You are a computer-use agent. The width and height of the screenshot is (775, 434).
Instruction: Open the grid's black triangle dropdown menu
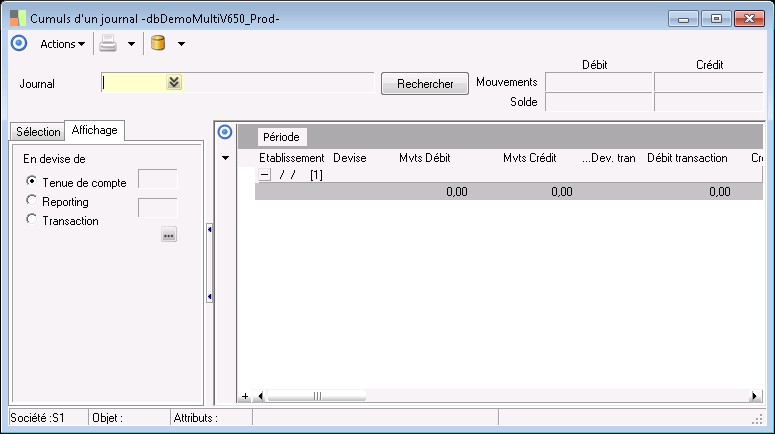click(x=225, y=158)
